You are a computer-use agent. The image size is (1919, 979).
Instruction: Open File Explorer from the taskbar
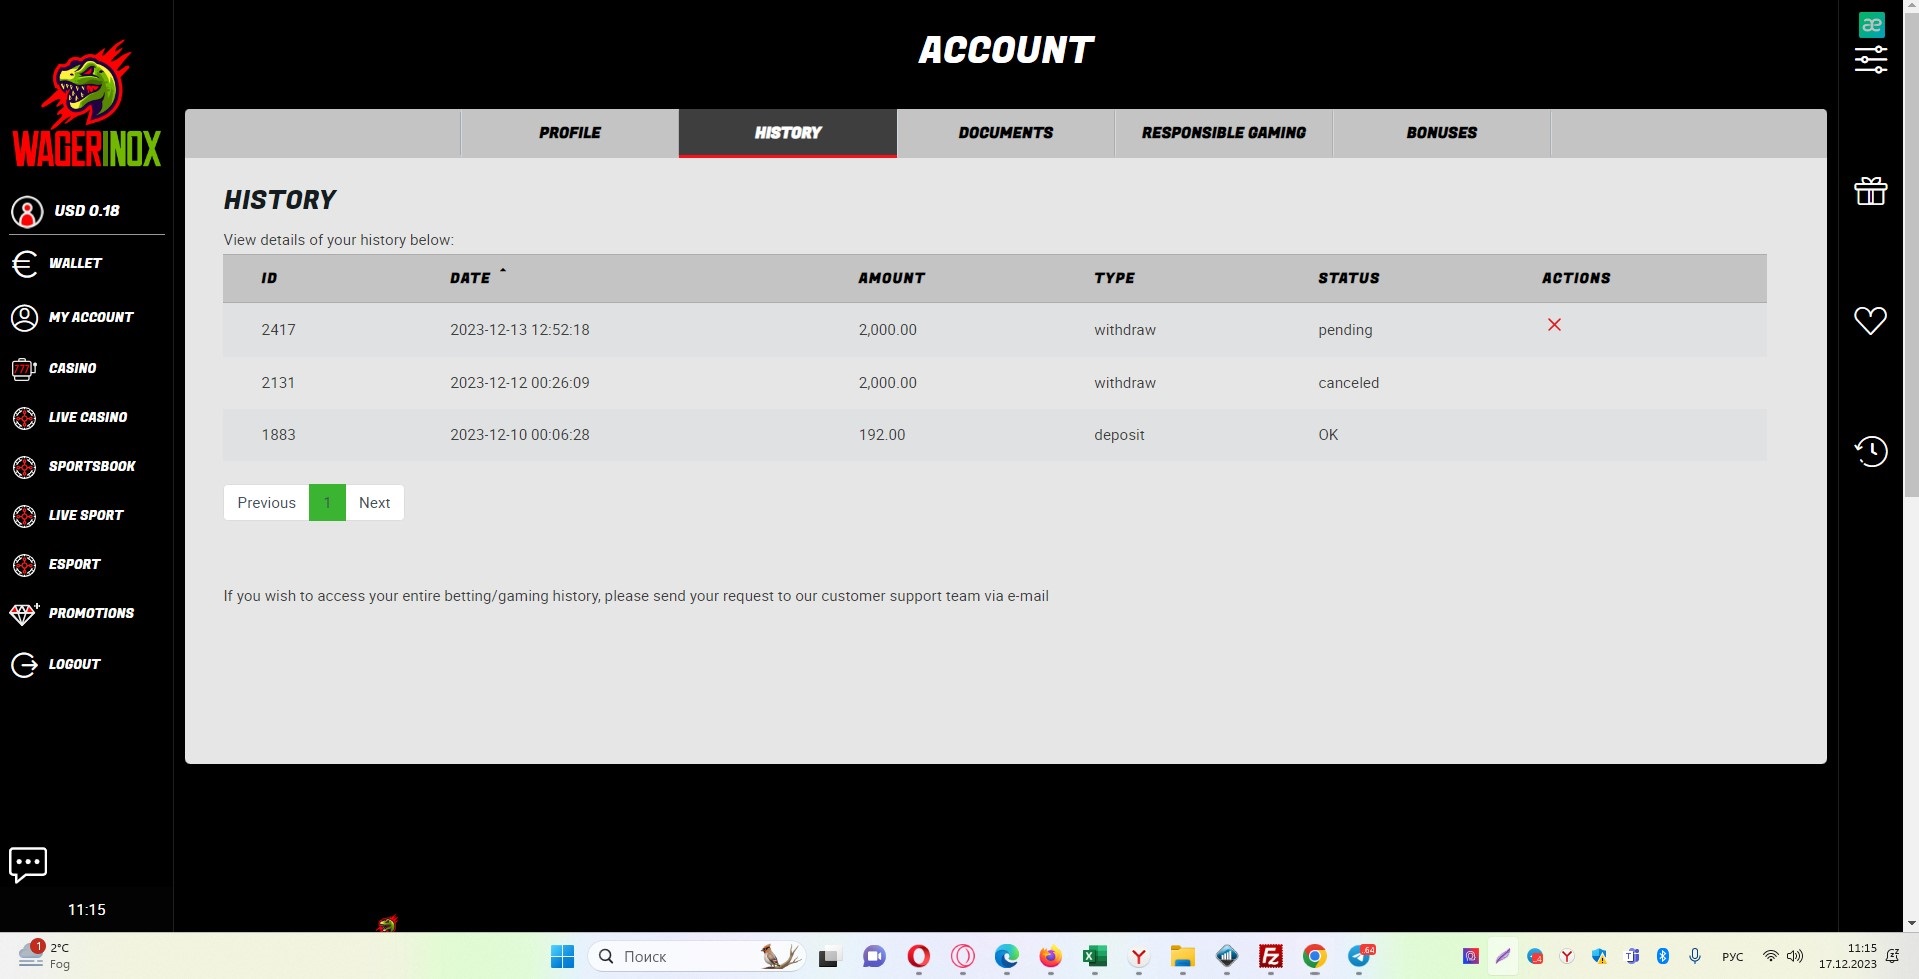tap(1182, 957)
